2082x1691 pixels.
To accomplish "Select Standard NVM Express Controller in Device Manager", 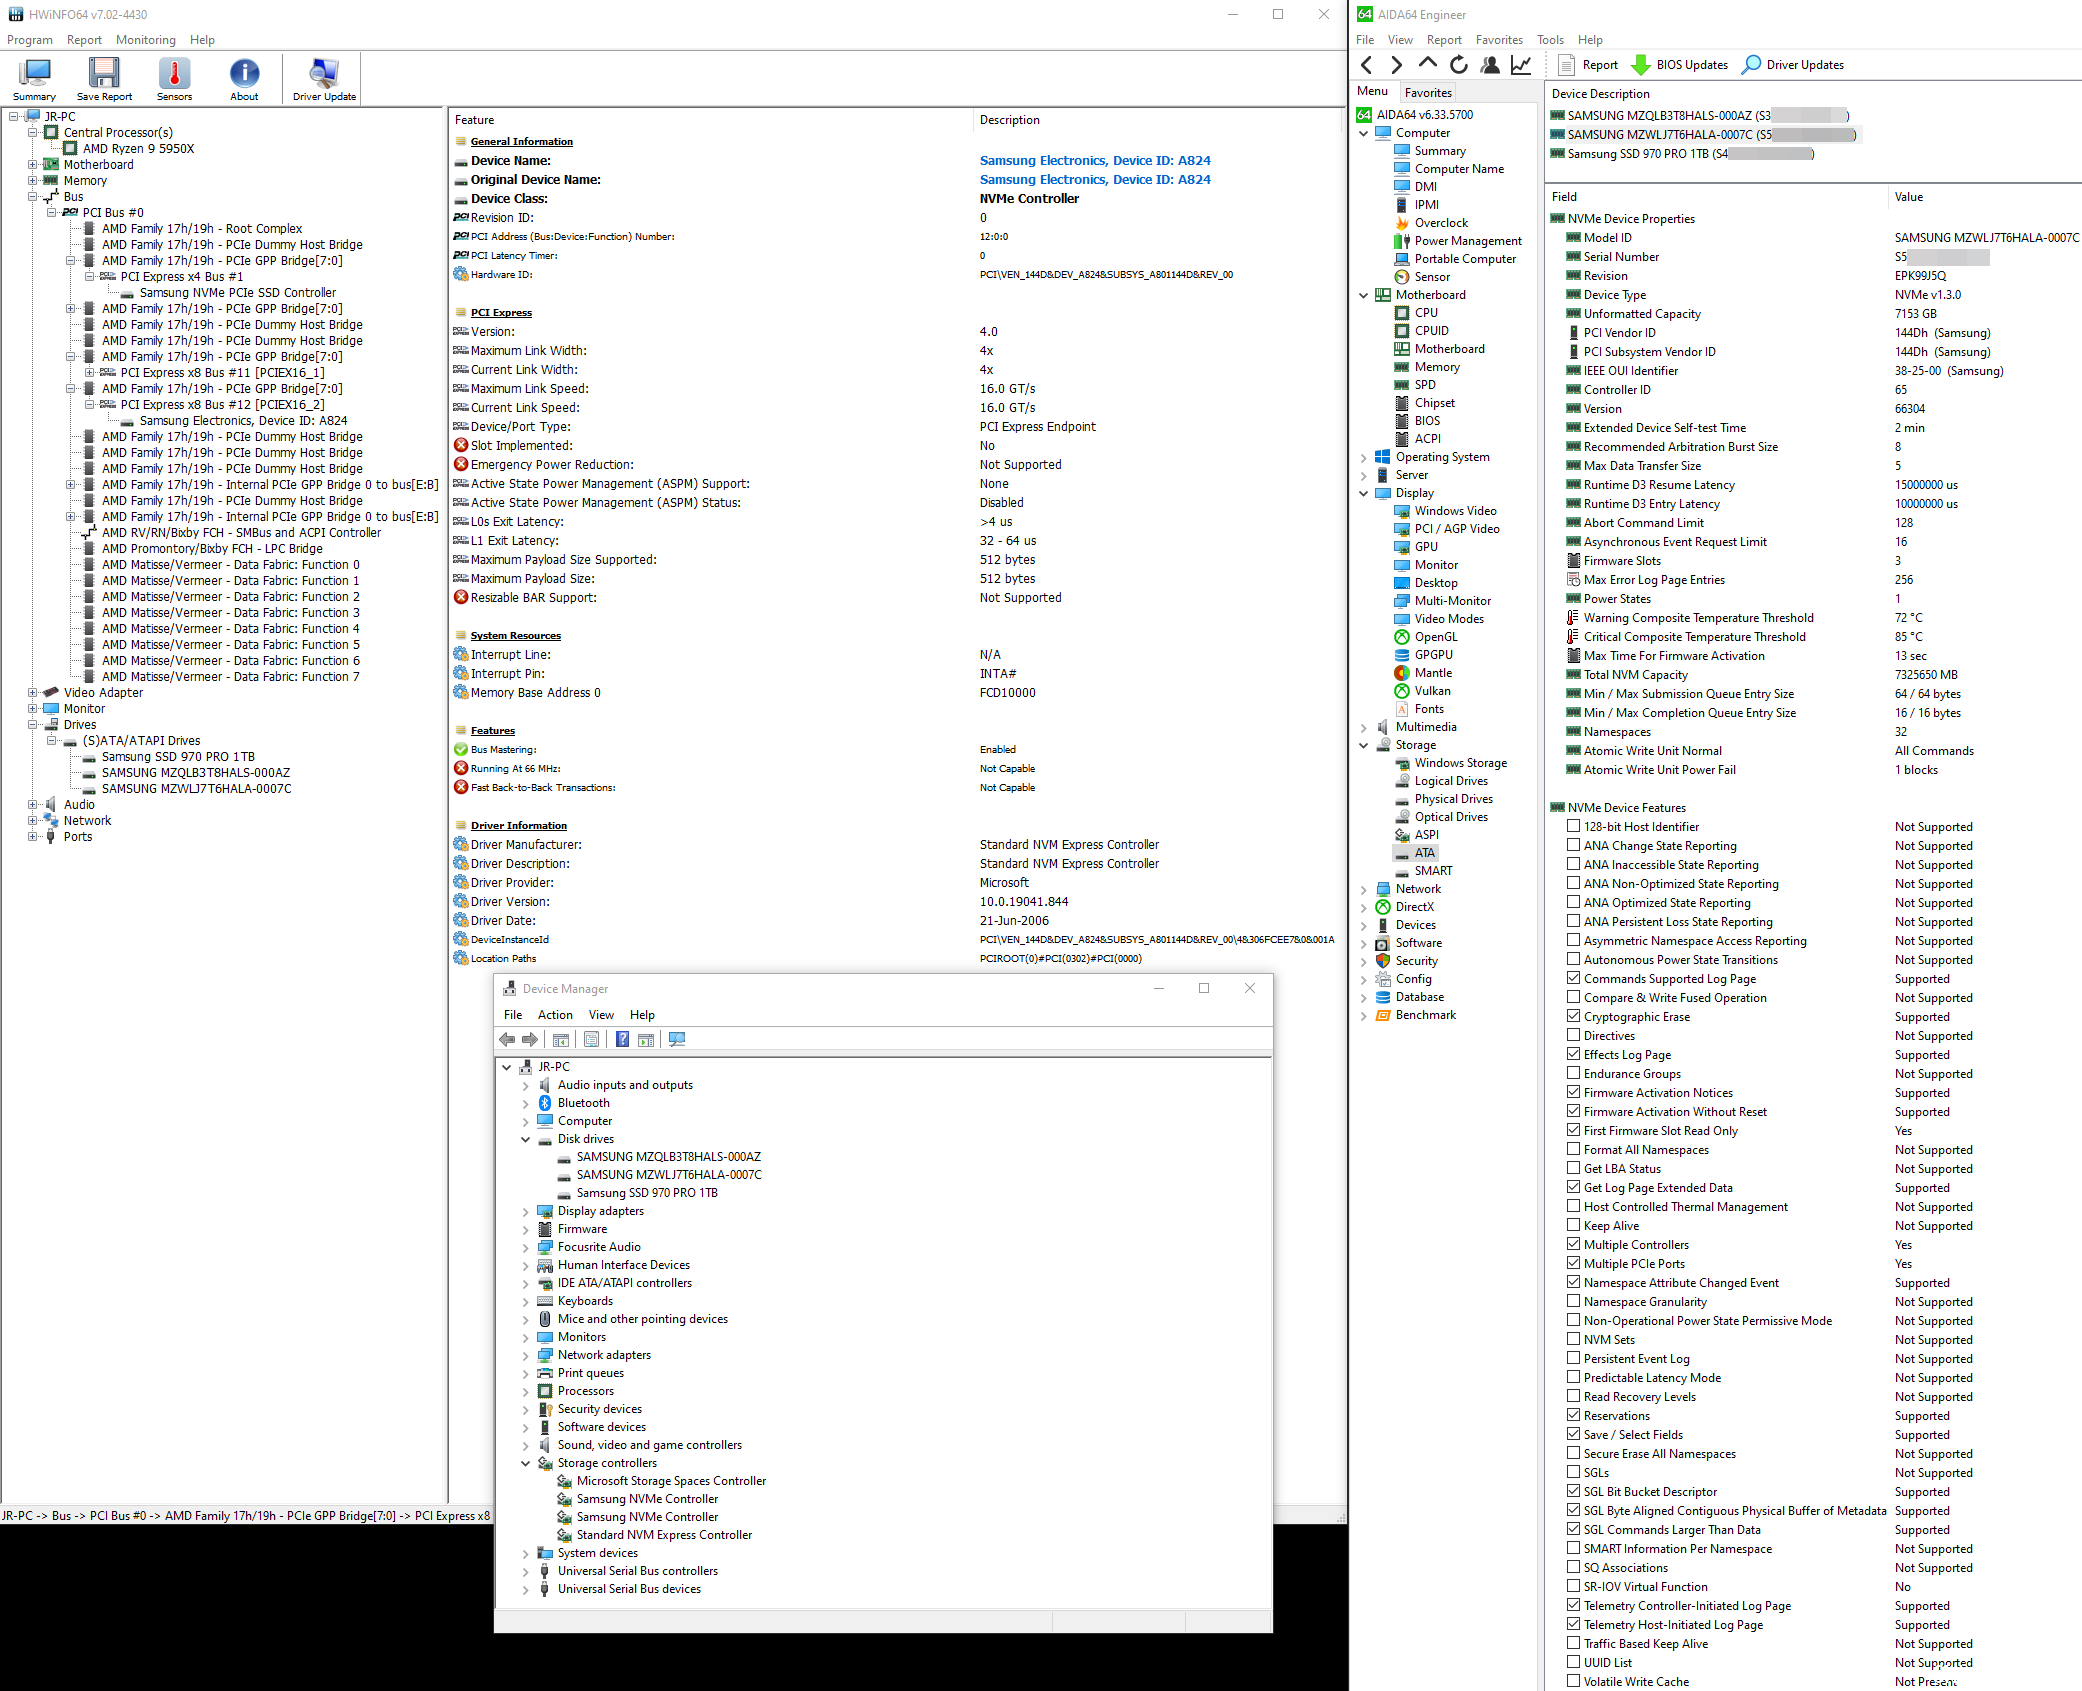I will 664,1535.
